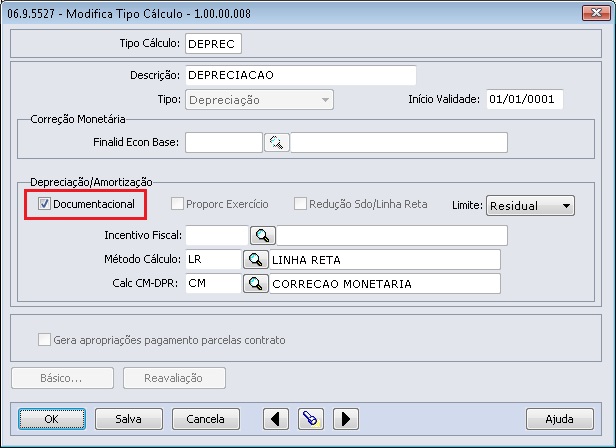The image size is (616, 448).
Task: Click the Salva button
Action: 129,419
